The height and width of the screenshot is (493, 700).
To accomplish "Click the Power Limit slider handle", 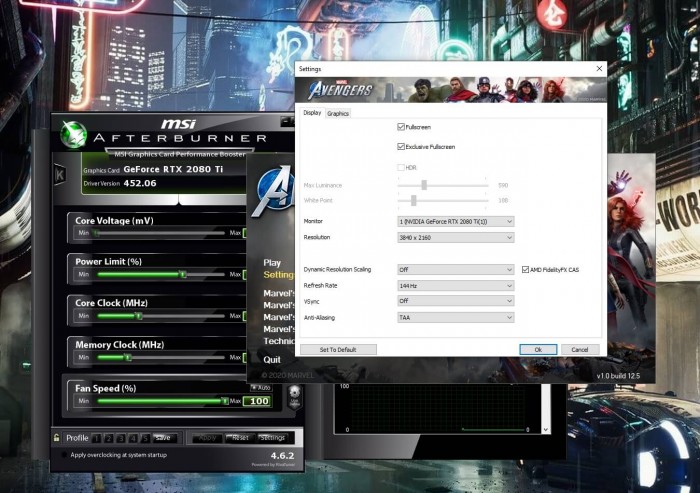I will click(182, 273).
